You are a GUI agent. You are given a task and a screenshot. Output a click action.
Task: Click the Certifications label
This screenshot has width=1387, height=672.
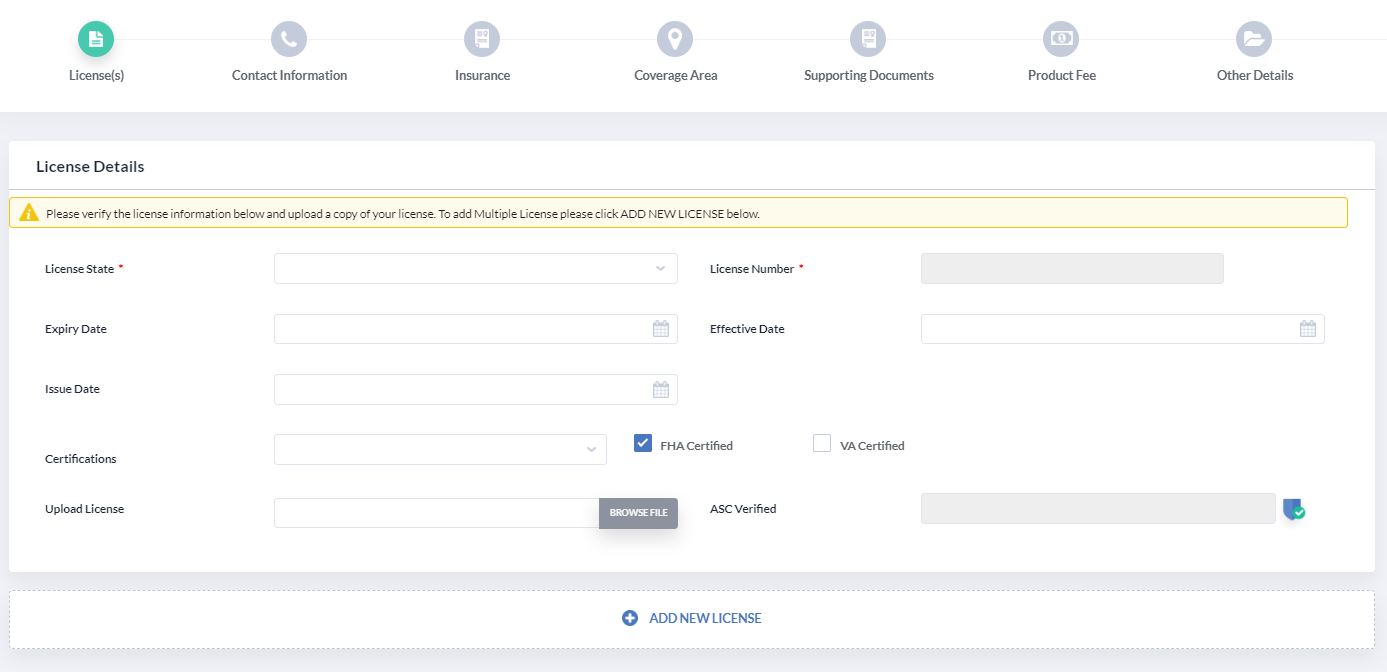(80, 459)
